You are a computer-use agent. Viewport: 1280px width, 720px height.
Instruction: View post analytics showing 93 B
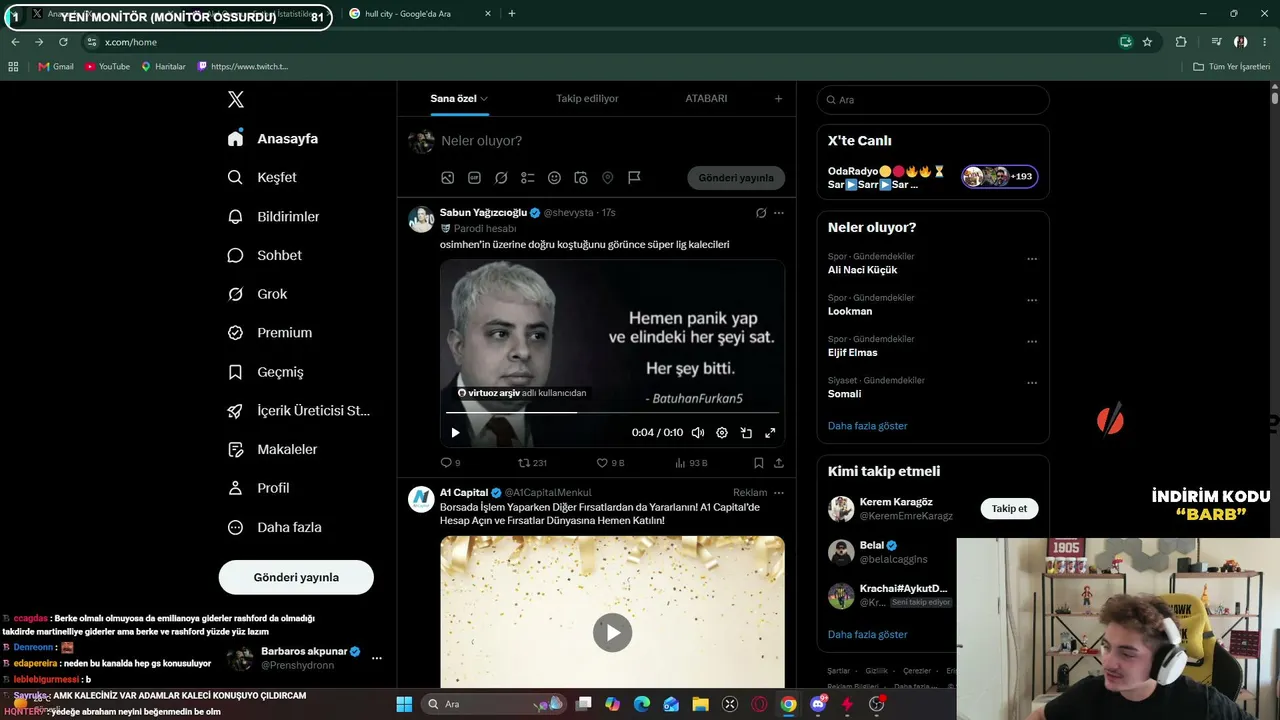[x=691, y=463]
